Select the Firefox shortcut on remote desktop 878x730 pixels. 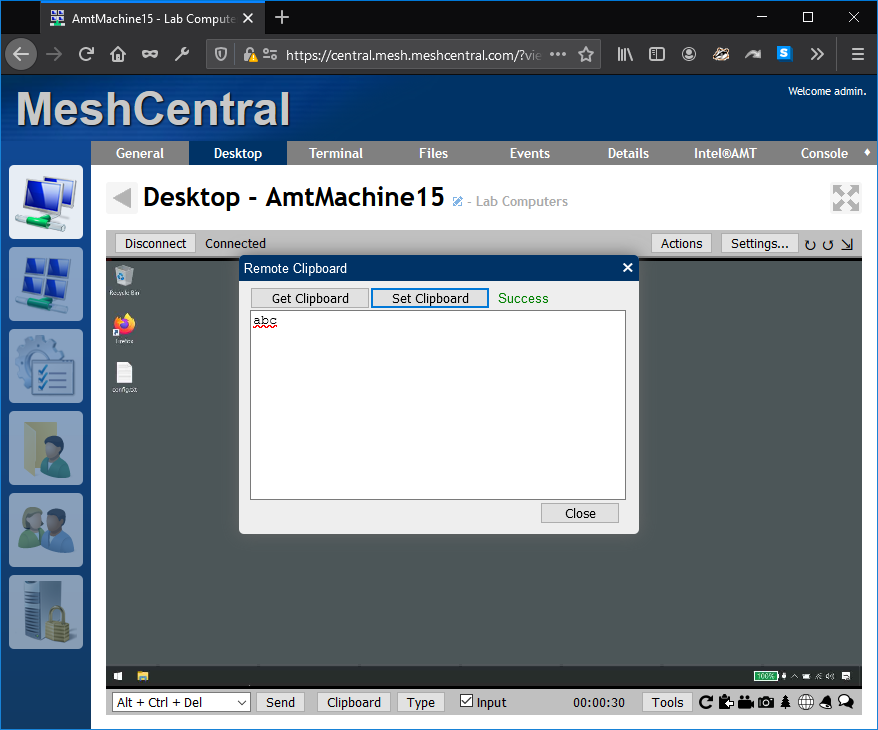pos(124,329)
